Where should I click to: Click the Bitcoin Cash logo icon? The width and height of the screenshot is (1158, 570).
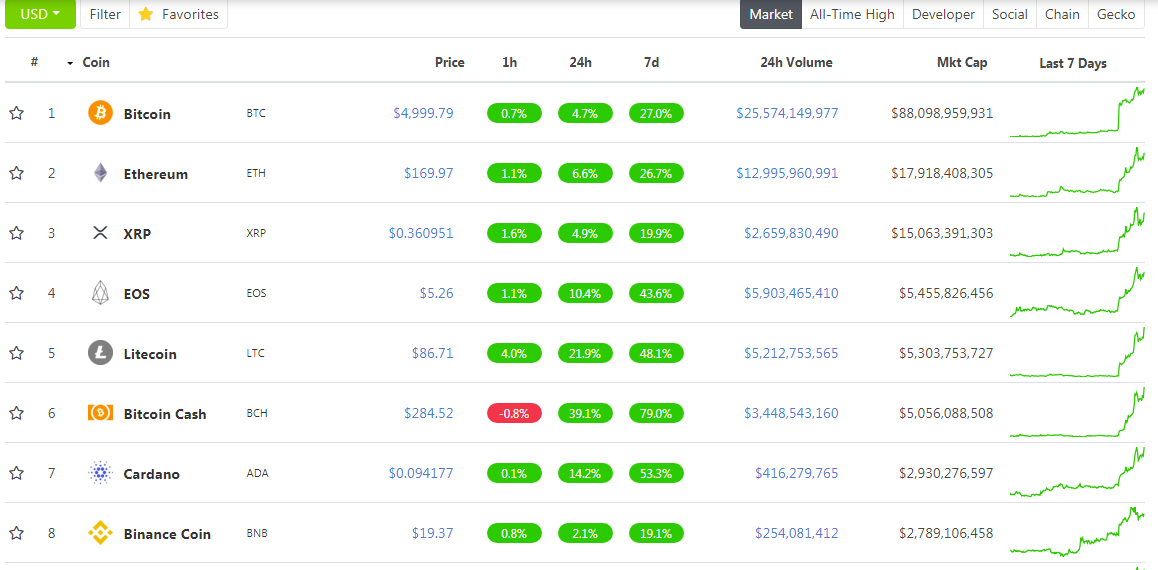click(100, 413)
